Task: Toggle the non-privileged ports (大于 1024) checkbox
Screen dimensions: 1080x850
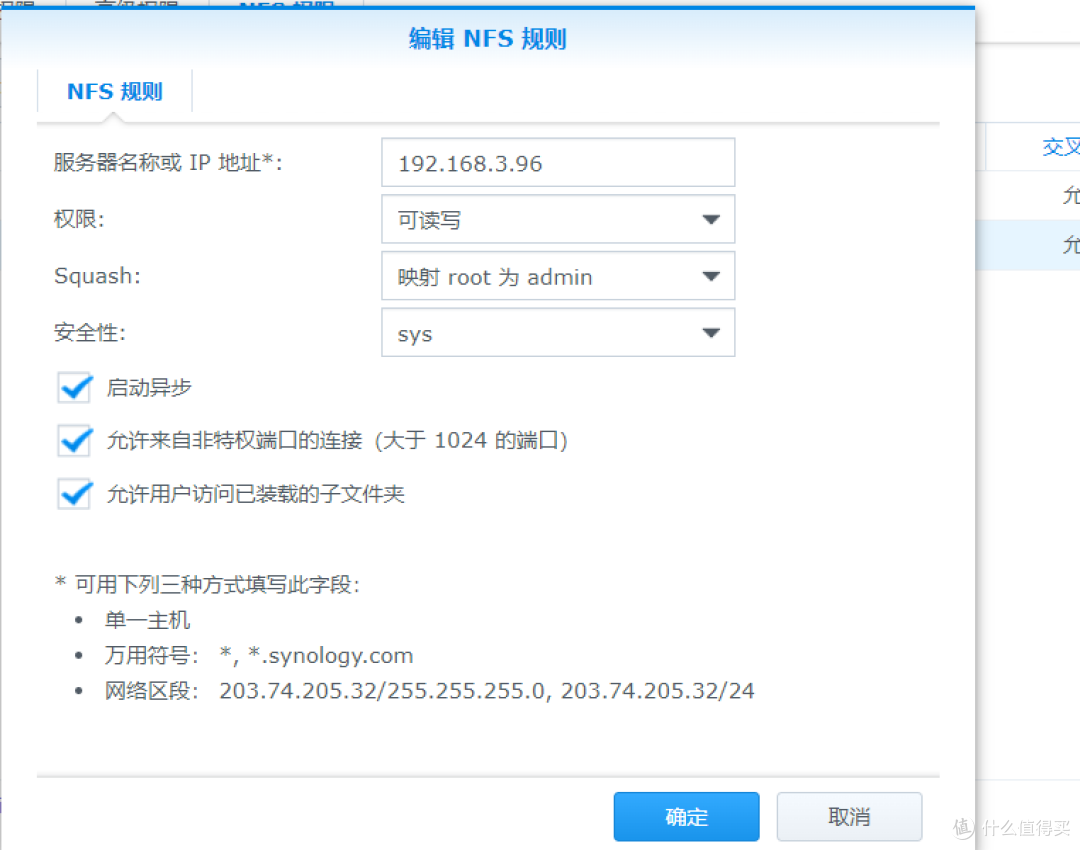Action: pyautogui.click(x=74, y=440)
